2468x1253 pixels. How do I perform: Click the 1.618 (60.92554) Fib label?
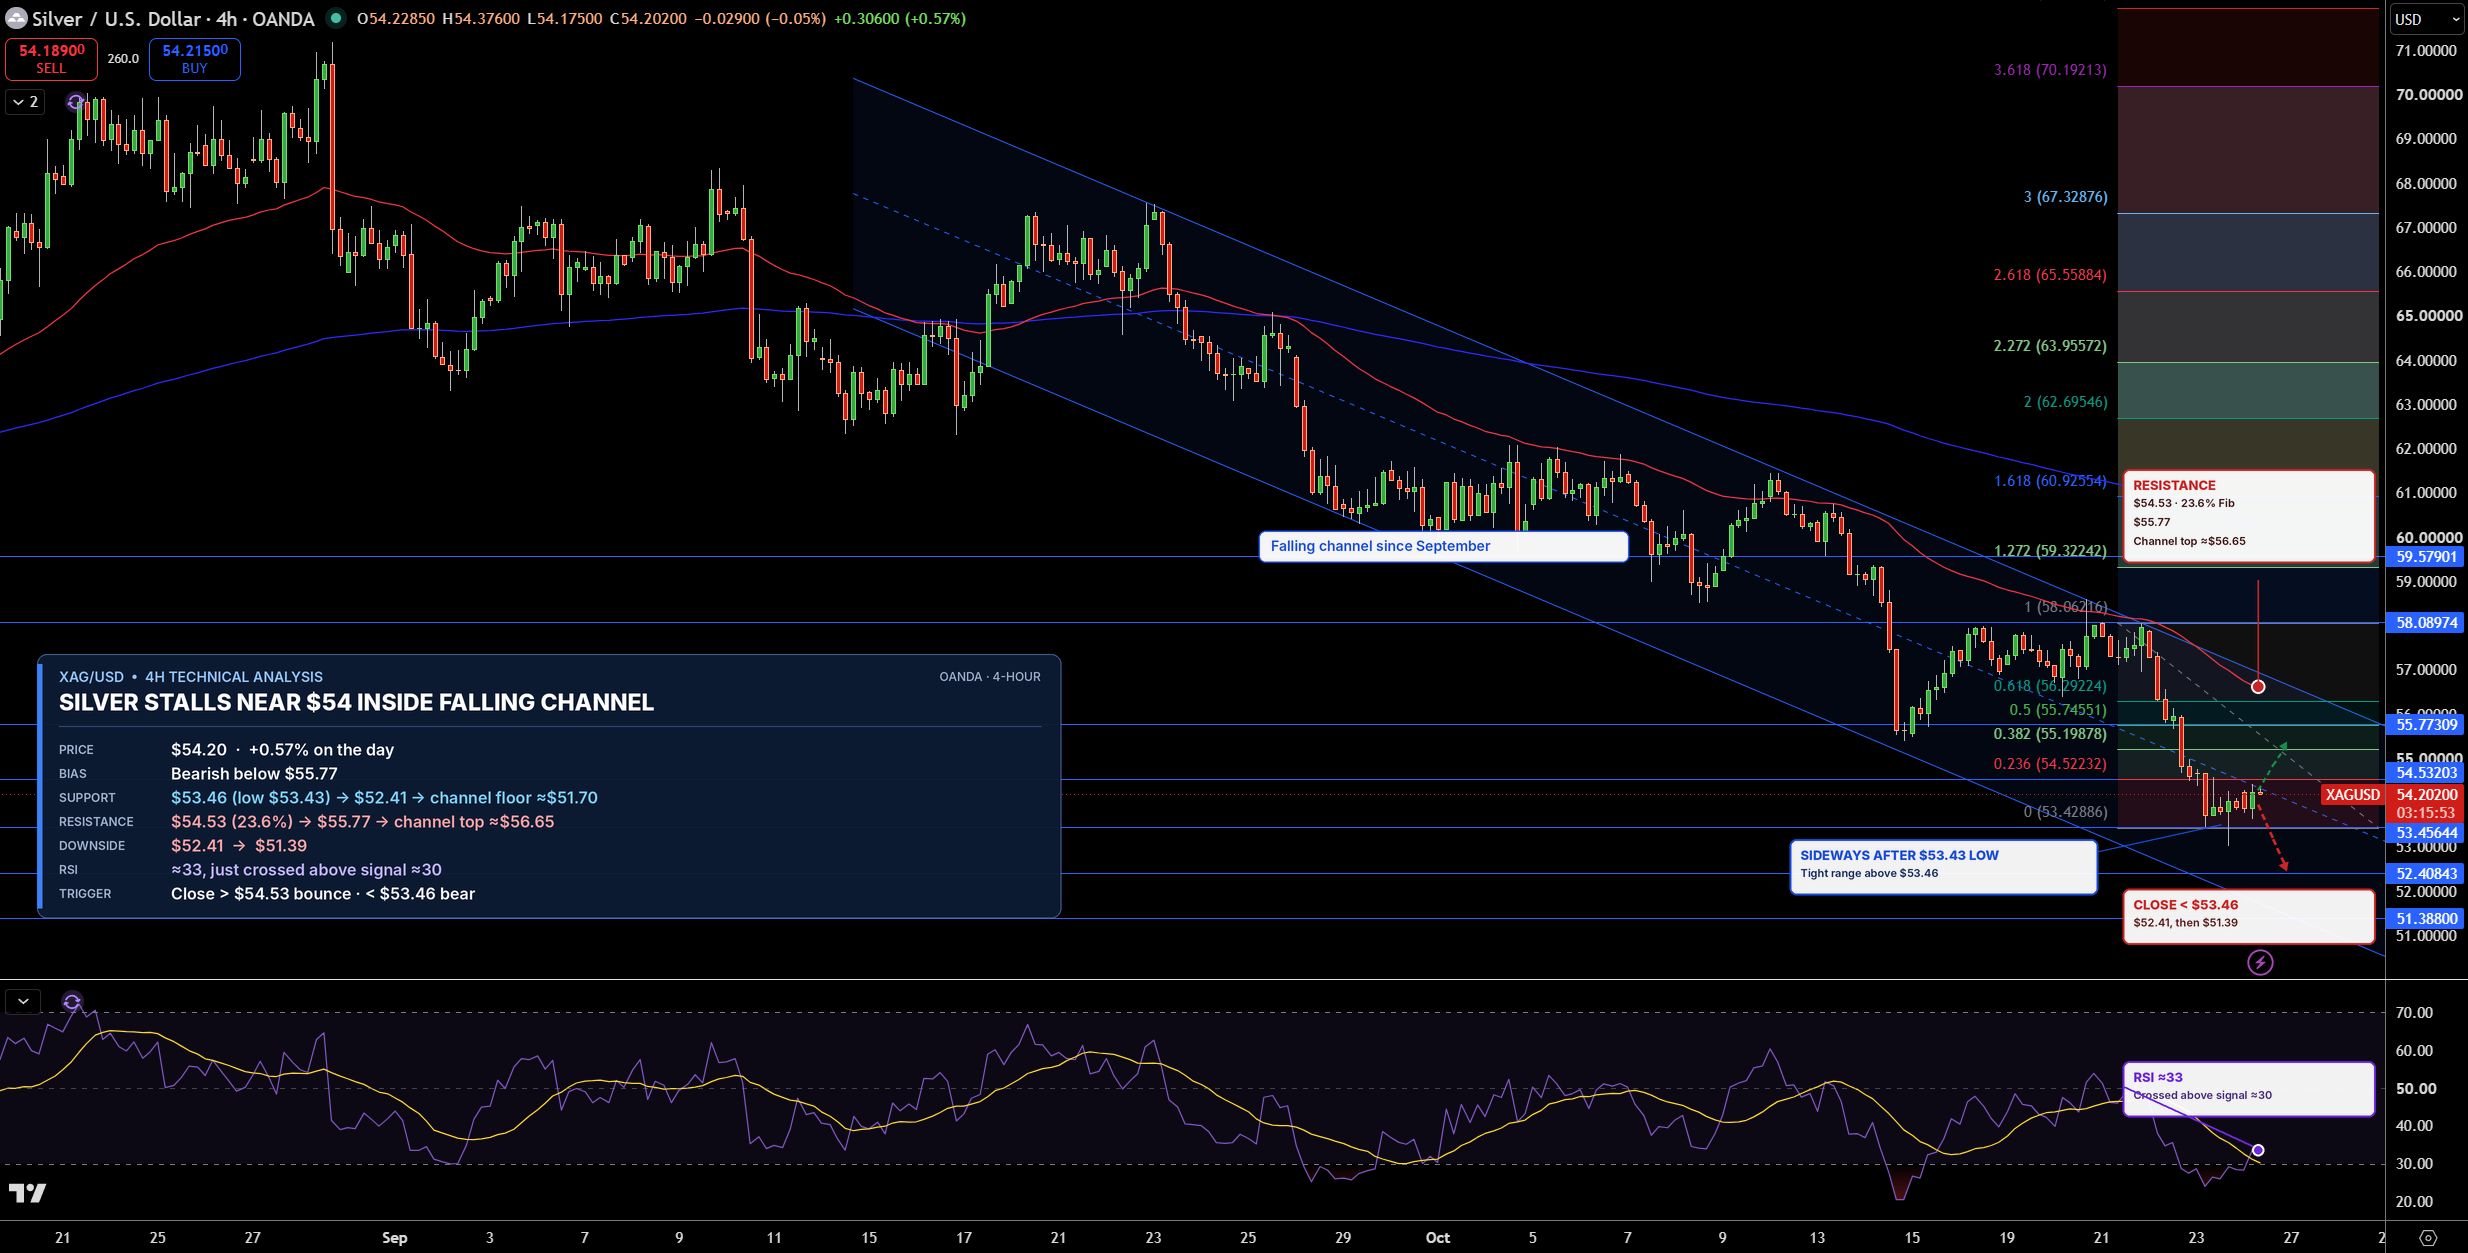tap(2050, 481)
